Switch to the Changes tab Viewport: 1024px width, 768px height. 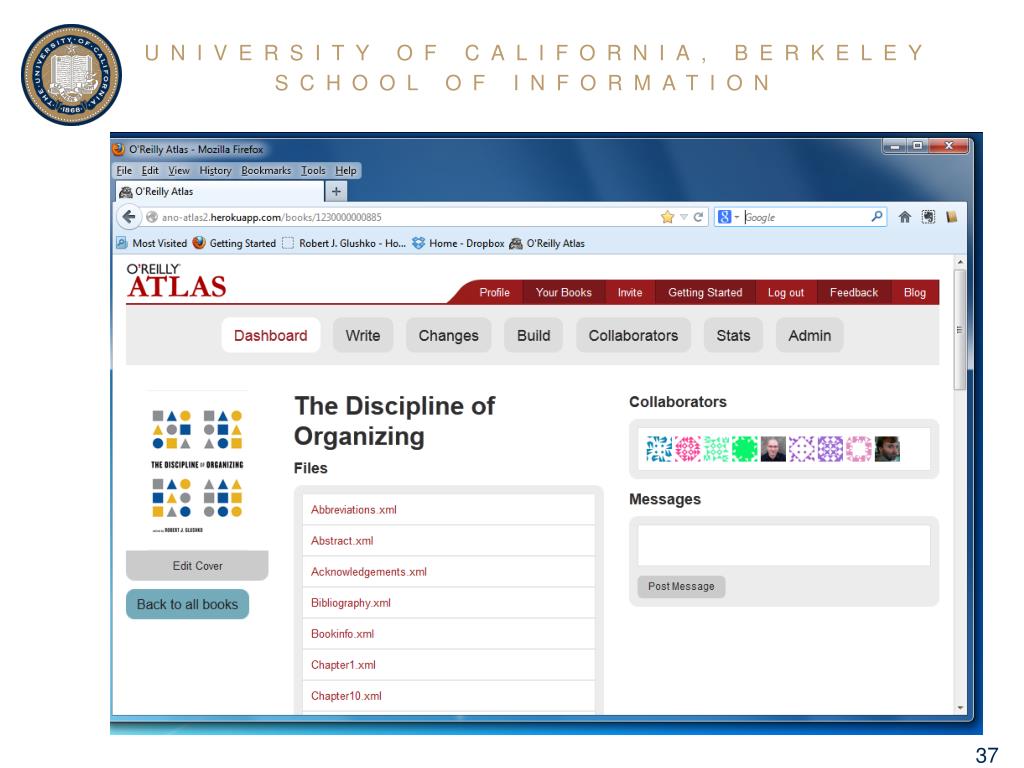pyautogui.click(x=449, y=335)
